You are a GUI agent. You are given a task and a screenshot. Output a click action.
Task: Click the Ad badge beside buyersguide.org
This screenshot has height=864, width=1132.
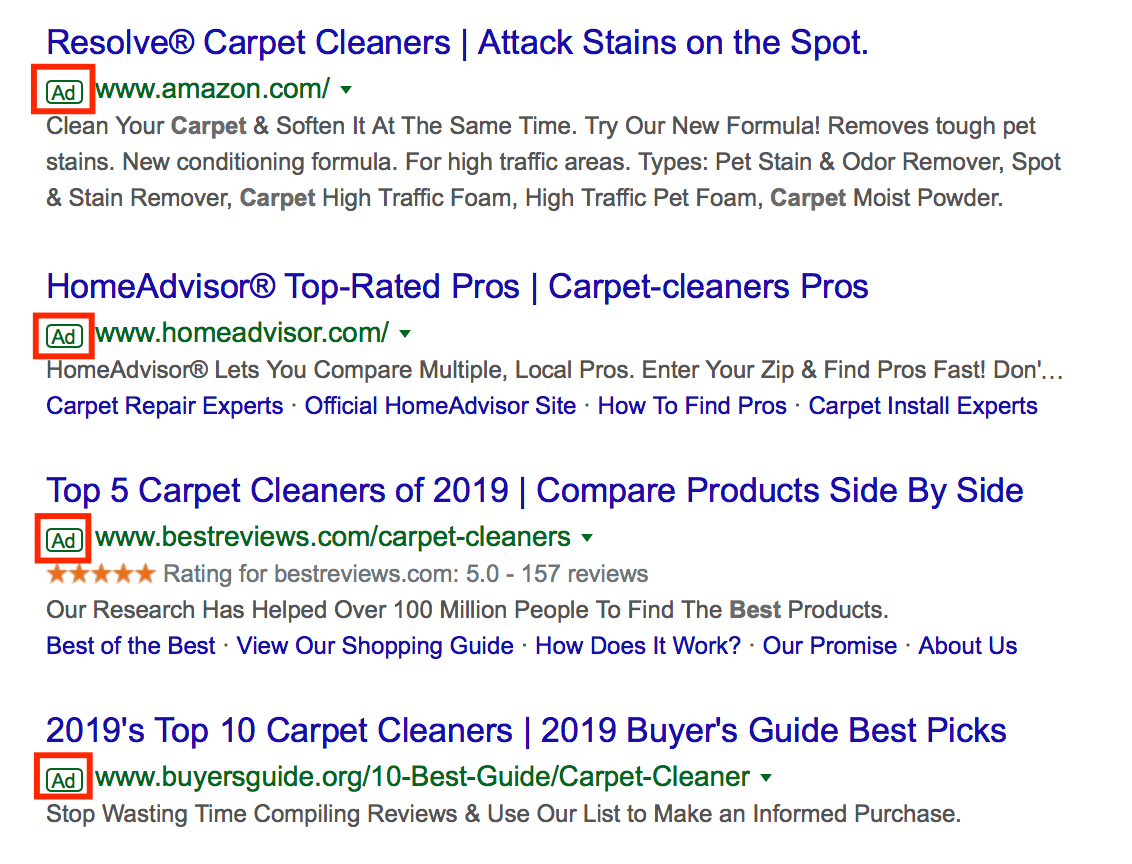tap(63, 780)
